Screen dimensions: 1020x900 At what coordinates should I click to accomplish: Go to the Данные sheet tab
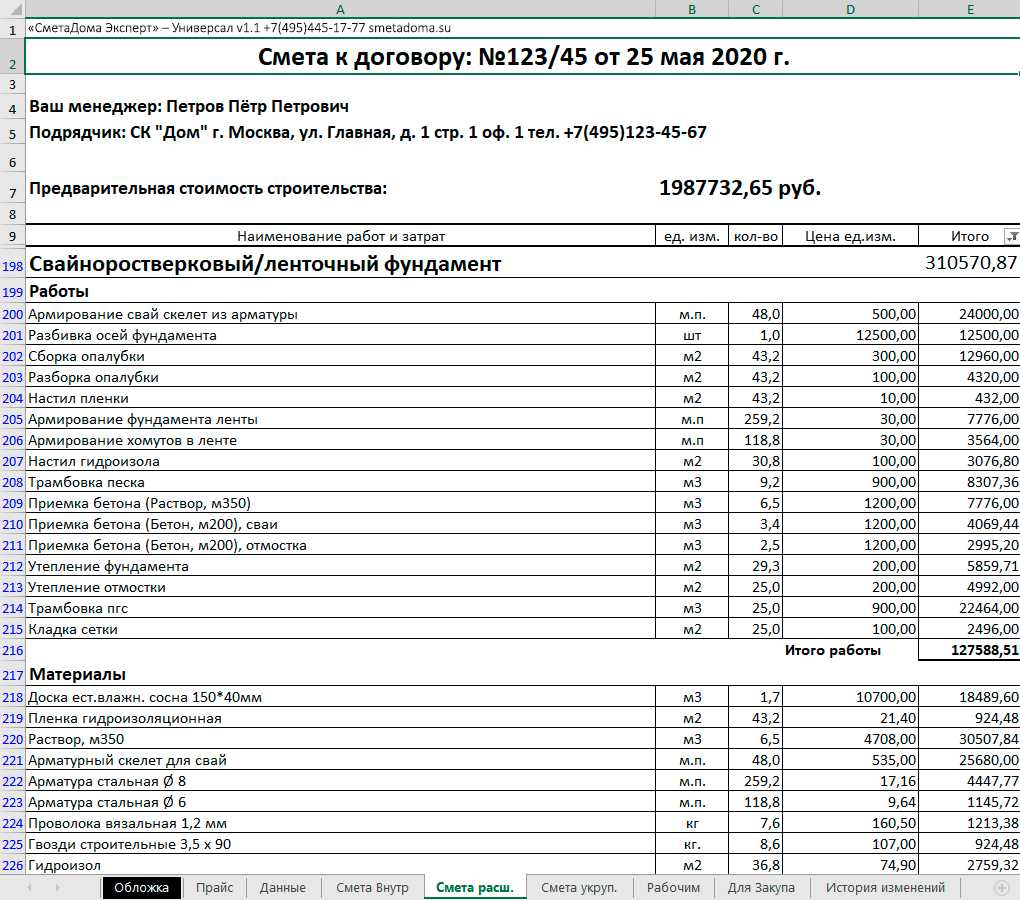point(283,887)
